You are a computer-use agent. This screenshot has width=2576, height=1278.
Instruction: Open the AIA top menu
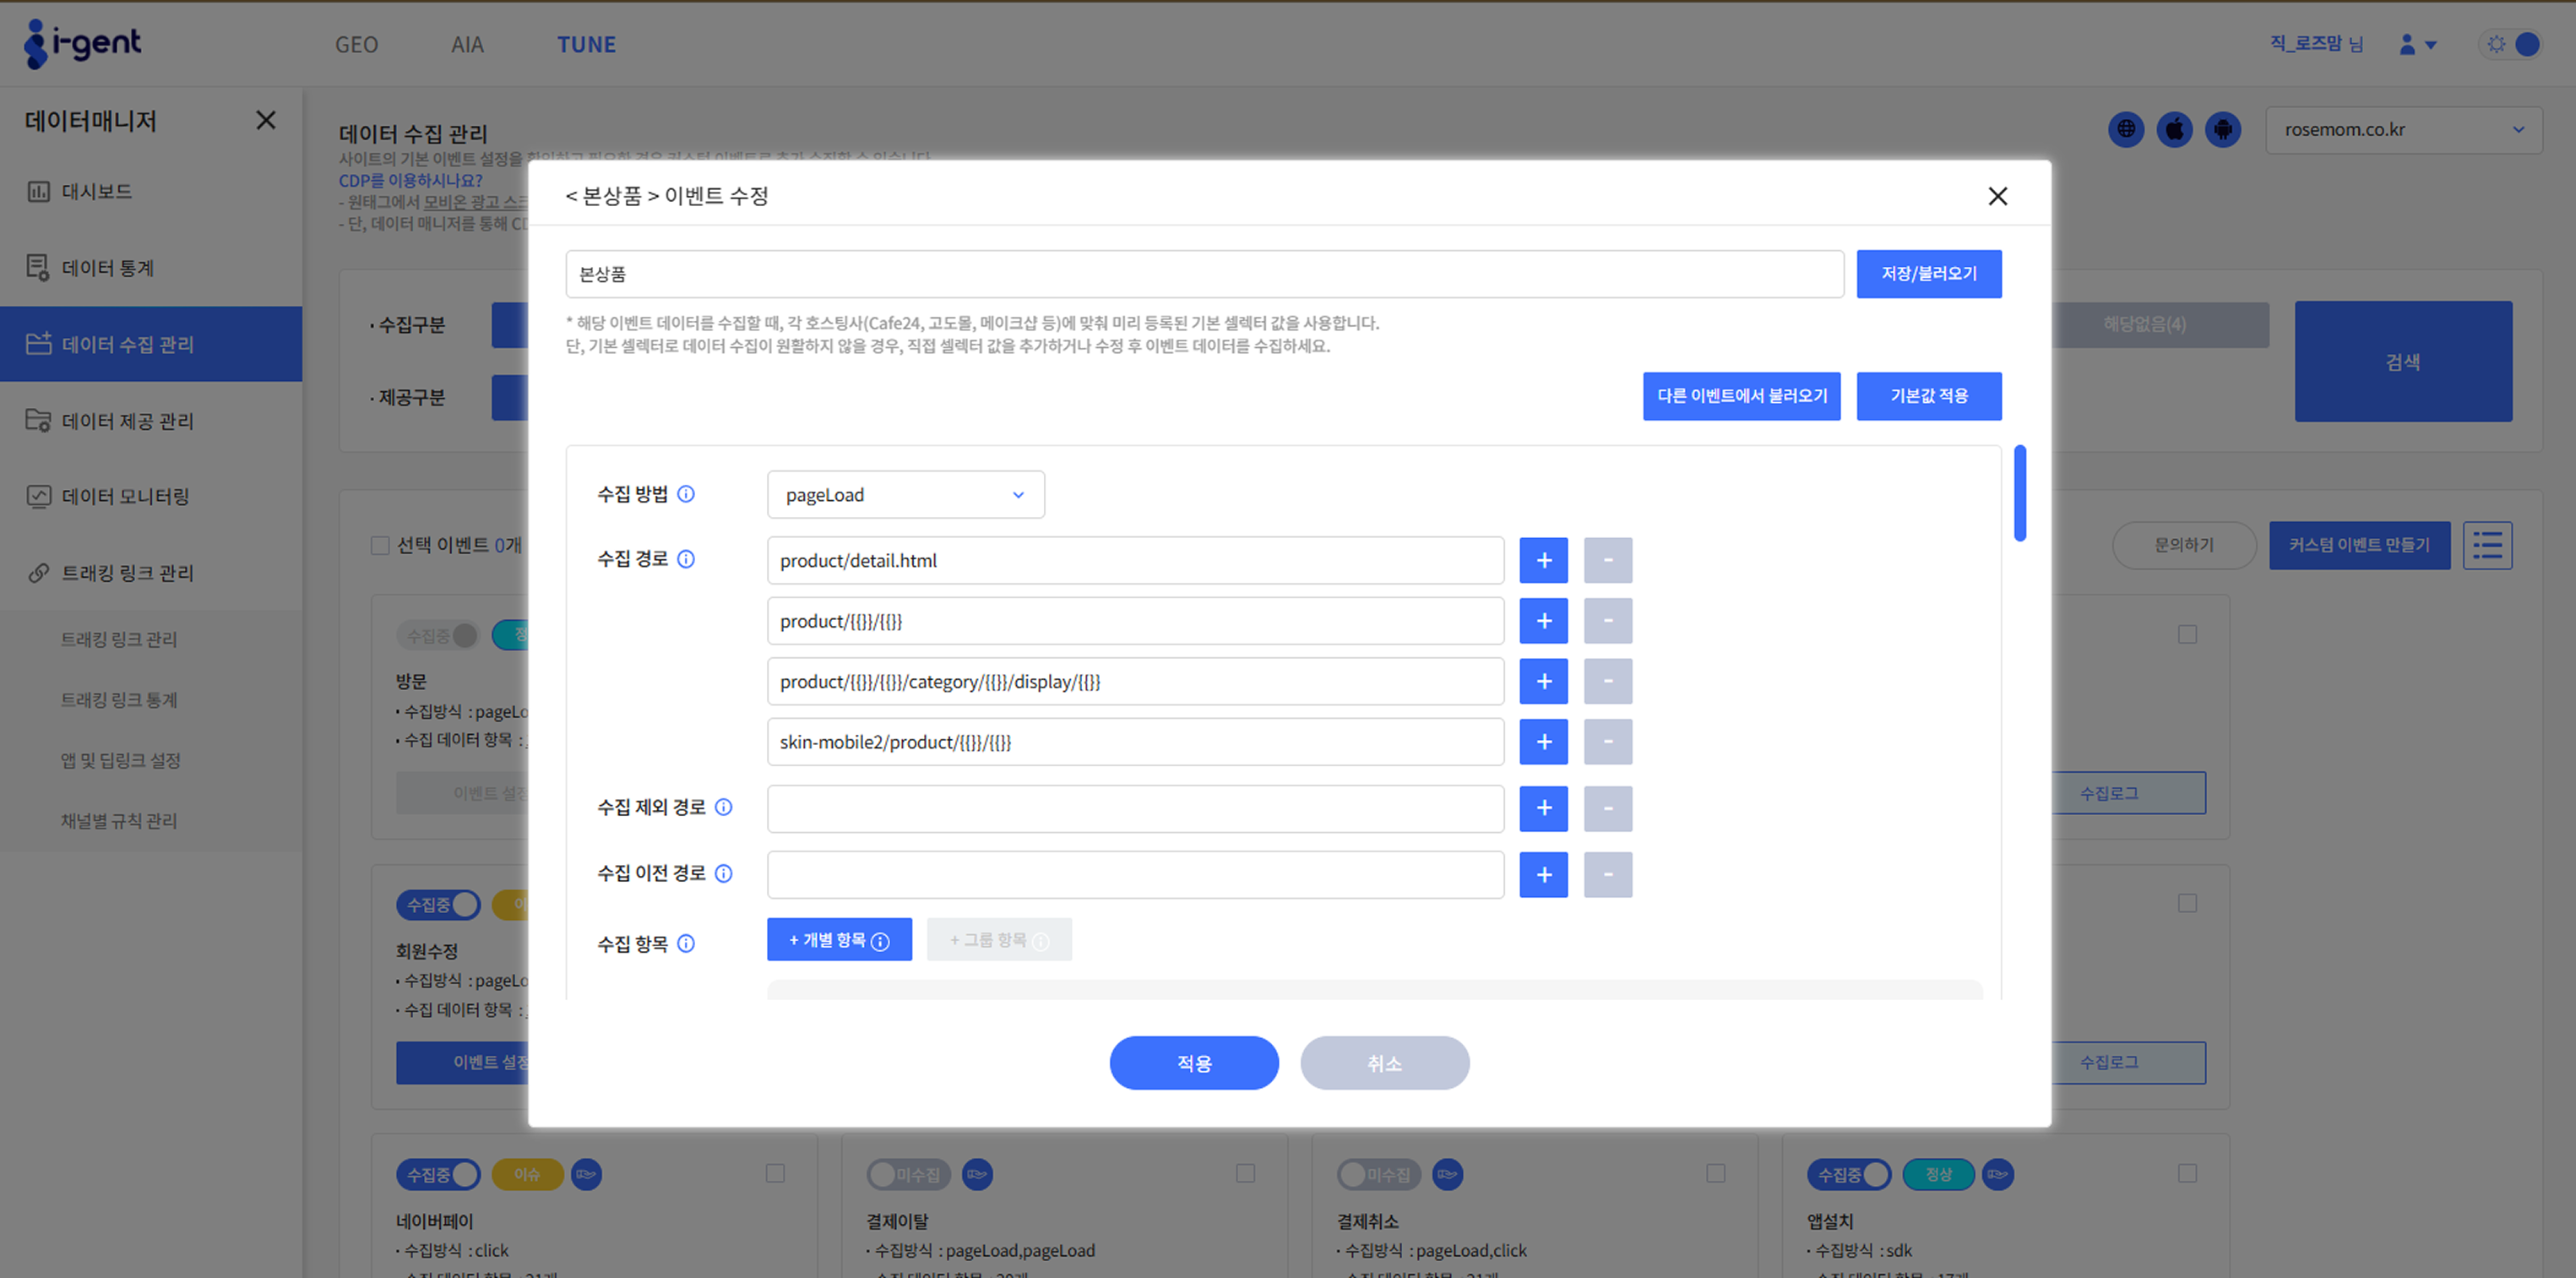pos(467,45)
